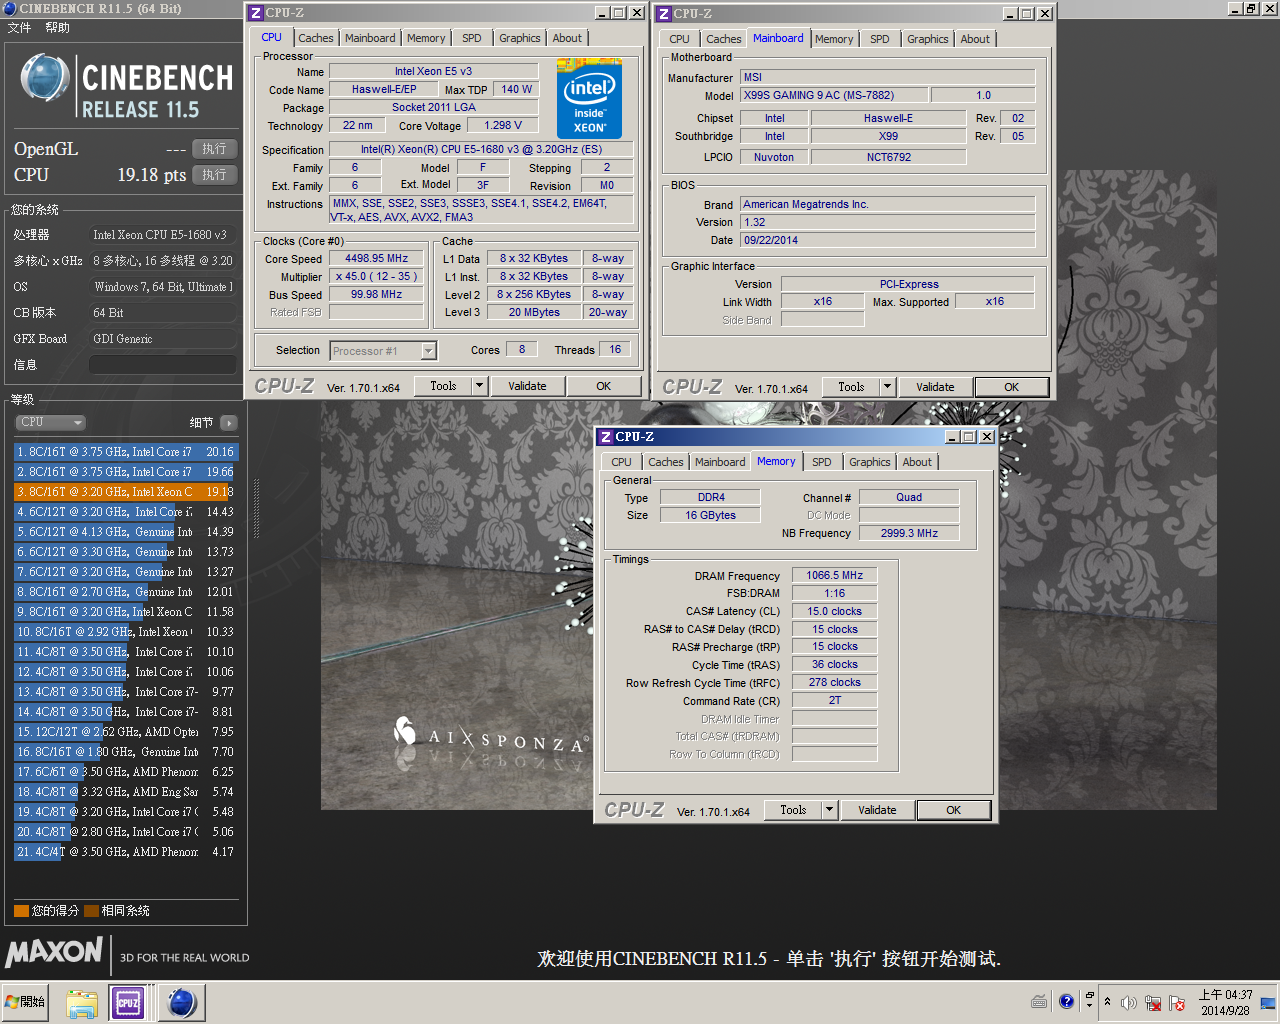Open language bar help (blue question mark)
The height and width of the screenshot is (1024, 1280).
click(x=1066, y=1001)
